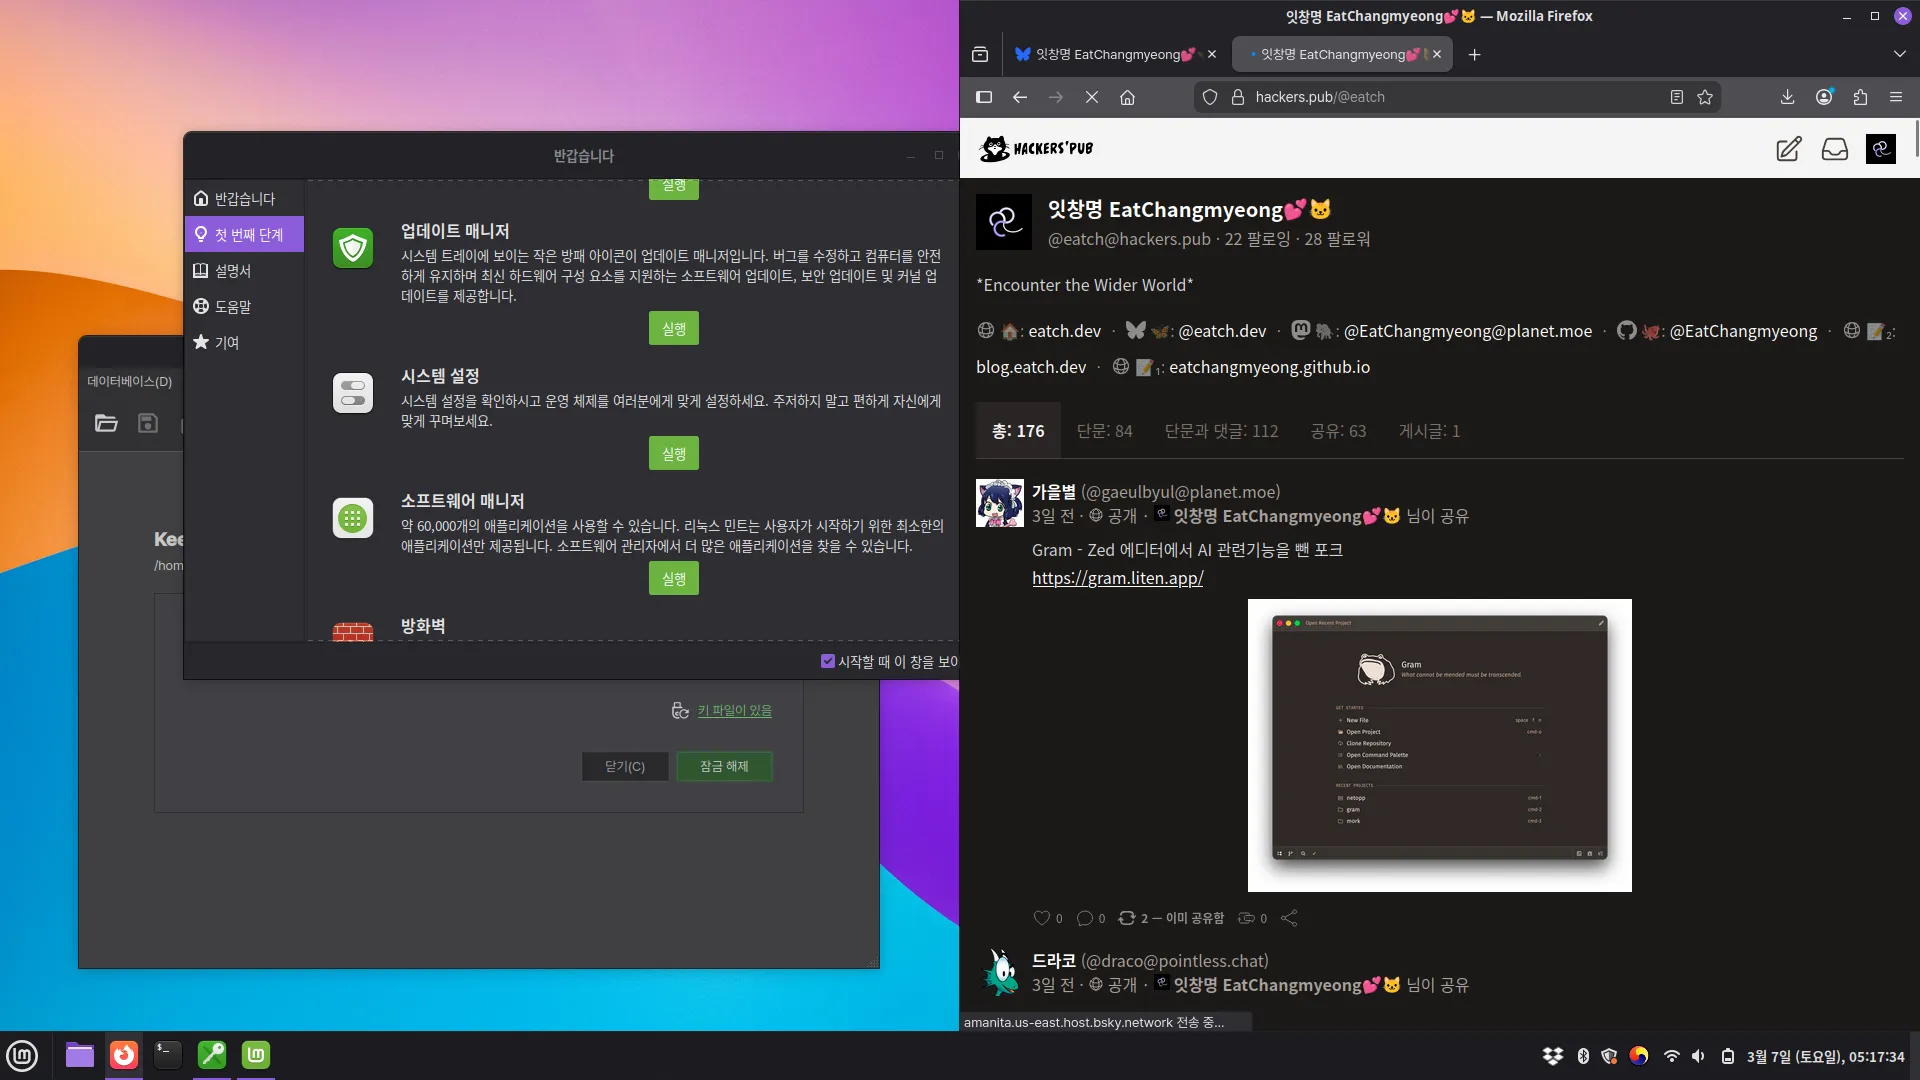
Task: Bookmark page with star icon
Action: pos(1705,97)
